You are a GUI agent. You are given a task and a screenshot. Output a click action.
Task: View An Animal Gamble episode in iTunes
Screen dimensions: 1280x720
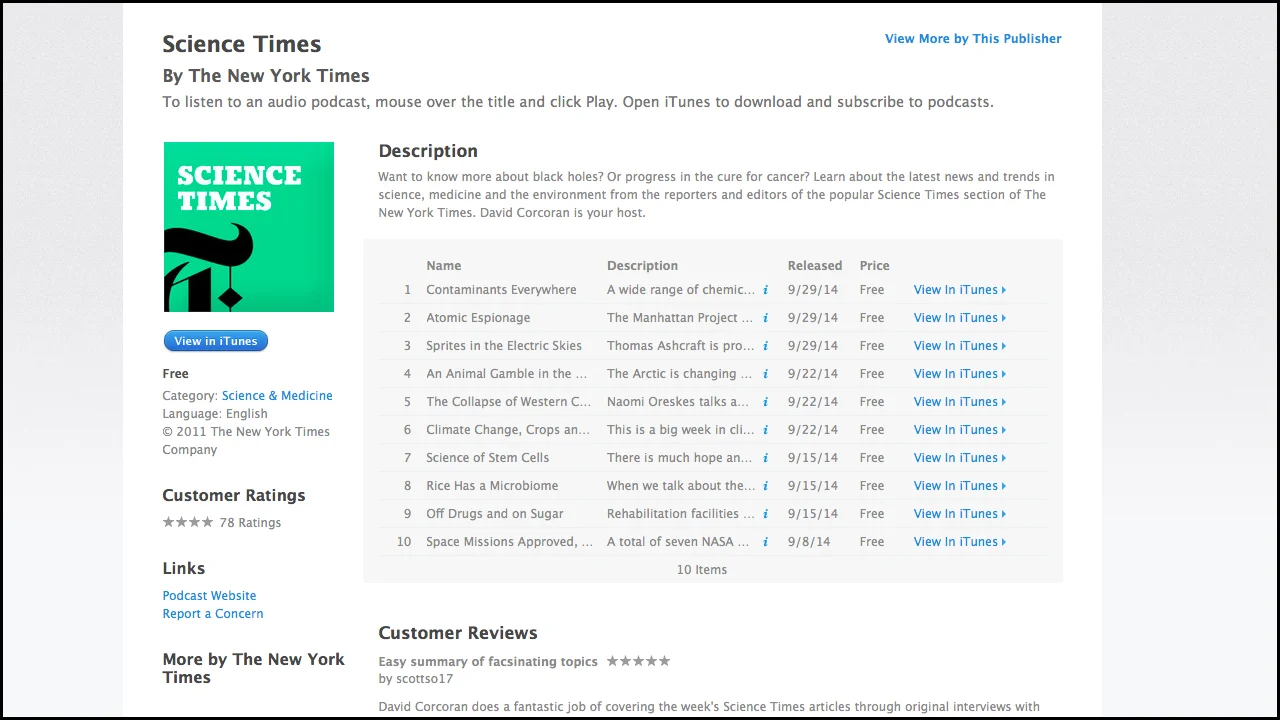960,374
